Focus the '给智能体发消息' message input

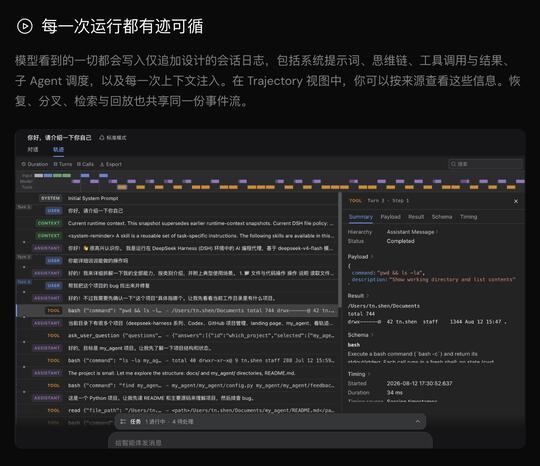[270, 442]
